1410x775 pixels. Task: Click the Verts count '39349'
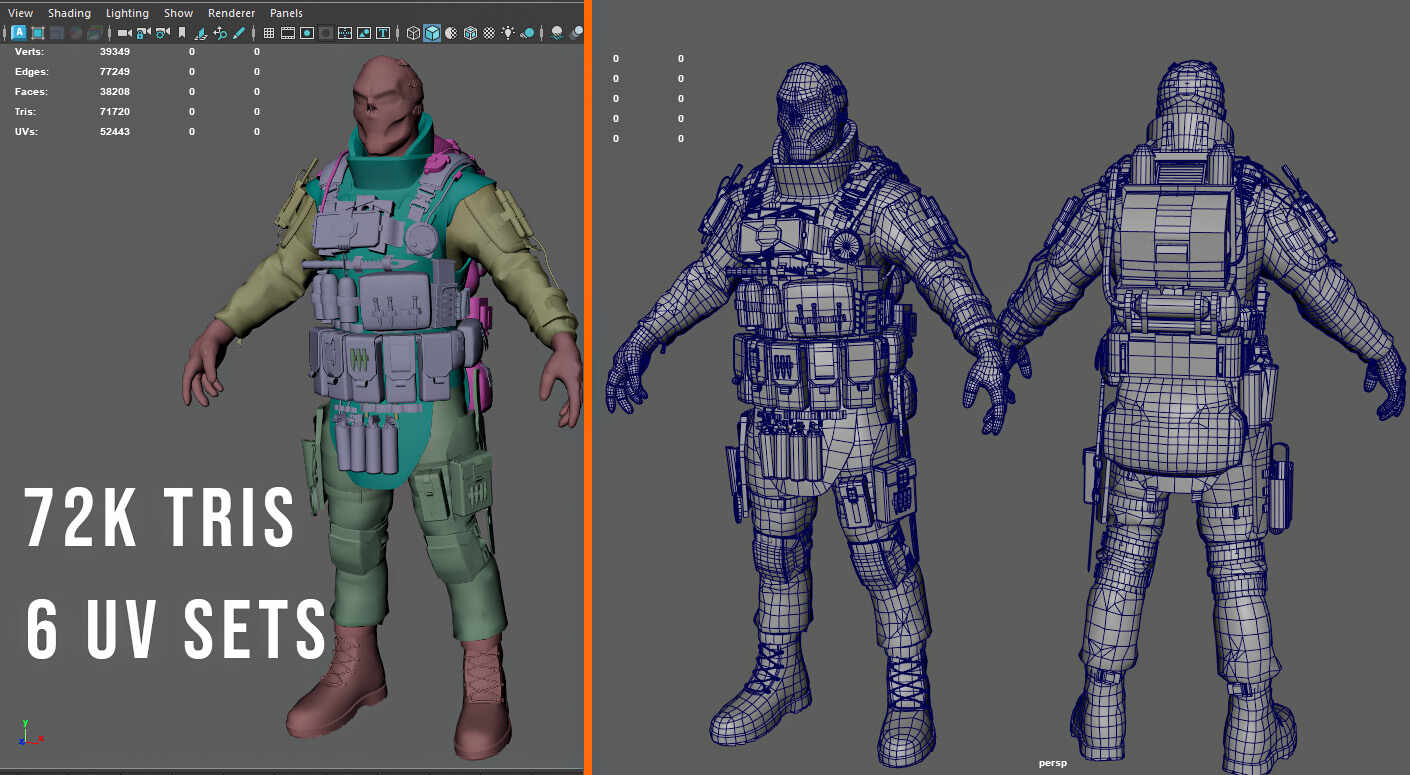(x=115, y=51)
